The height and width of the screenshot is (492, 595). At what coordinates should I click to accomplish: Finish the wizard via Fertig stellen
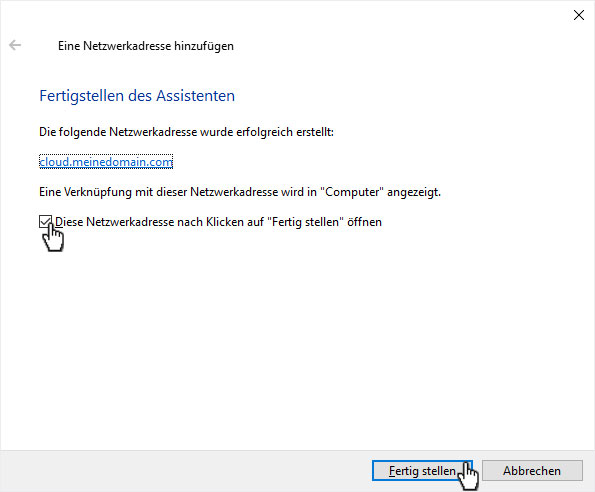click(x=422, y=471)
